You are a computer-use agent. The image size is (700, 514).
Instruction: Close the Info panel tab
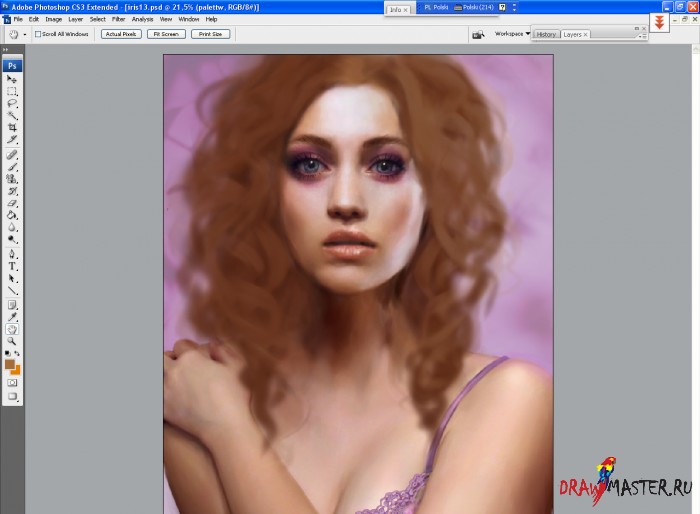(405, 10)
